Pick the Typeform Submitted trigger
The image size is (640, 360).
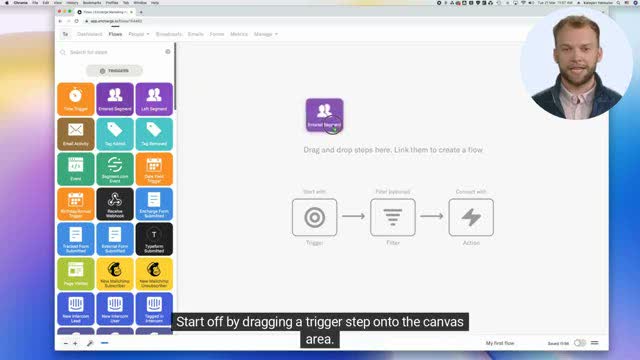154,239
